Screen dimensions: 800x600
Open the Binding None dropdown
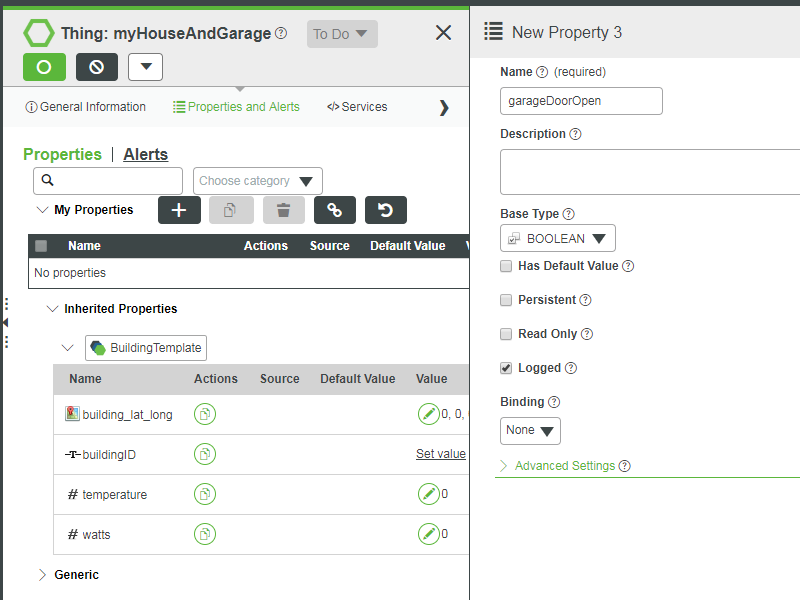[x=530, y=431]
